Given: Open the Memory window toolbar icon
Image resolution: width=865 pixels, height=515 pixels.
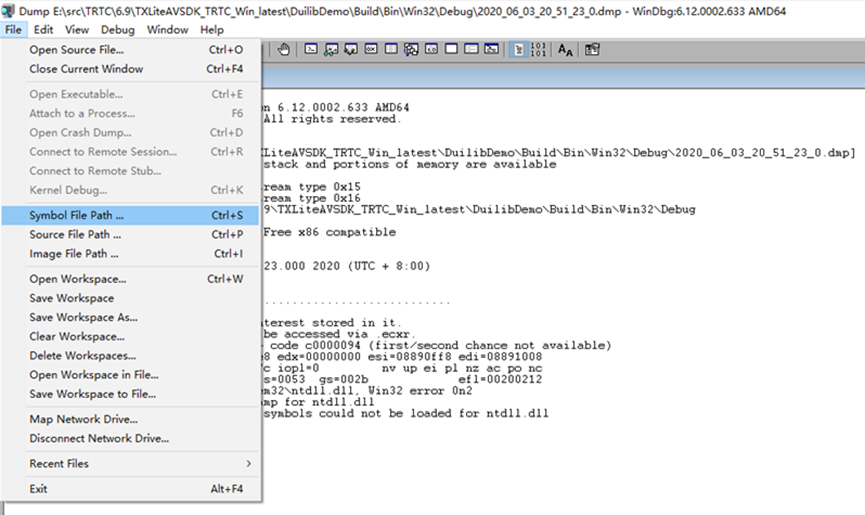Looking at the screenshot, I should coord(391,50).
